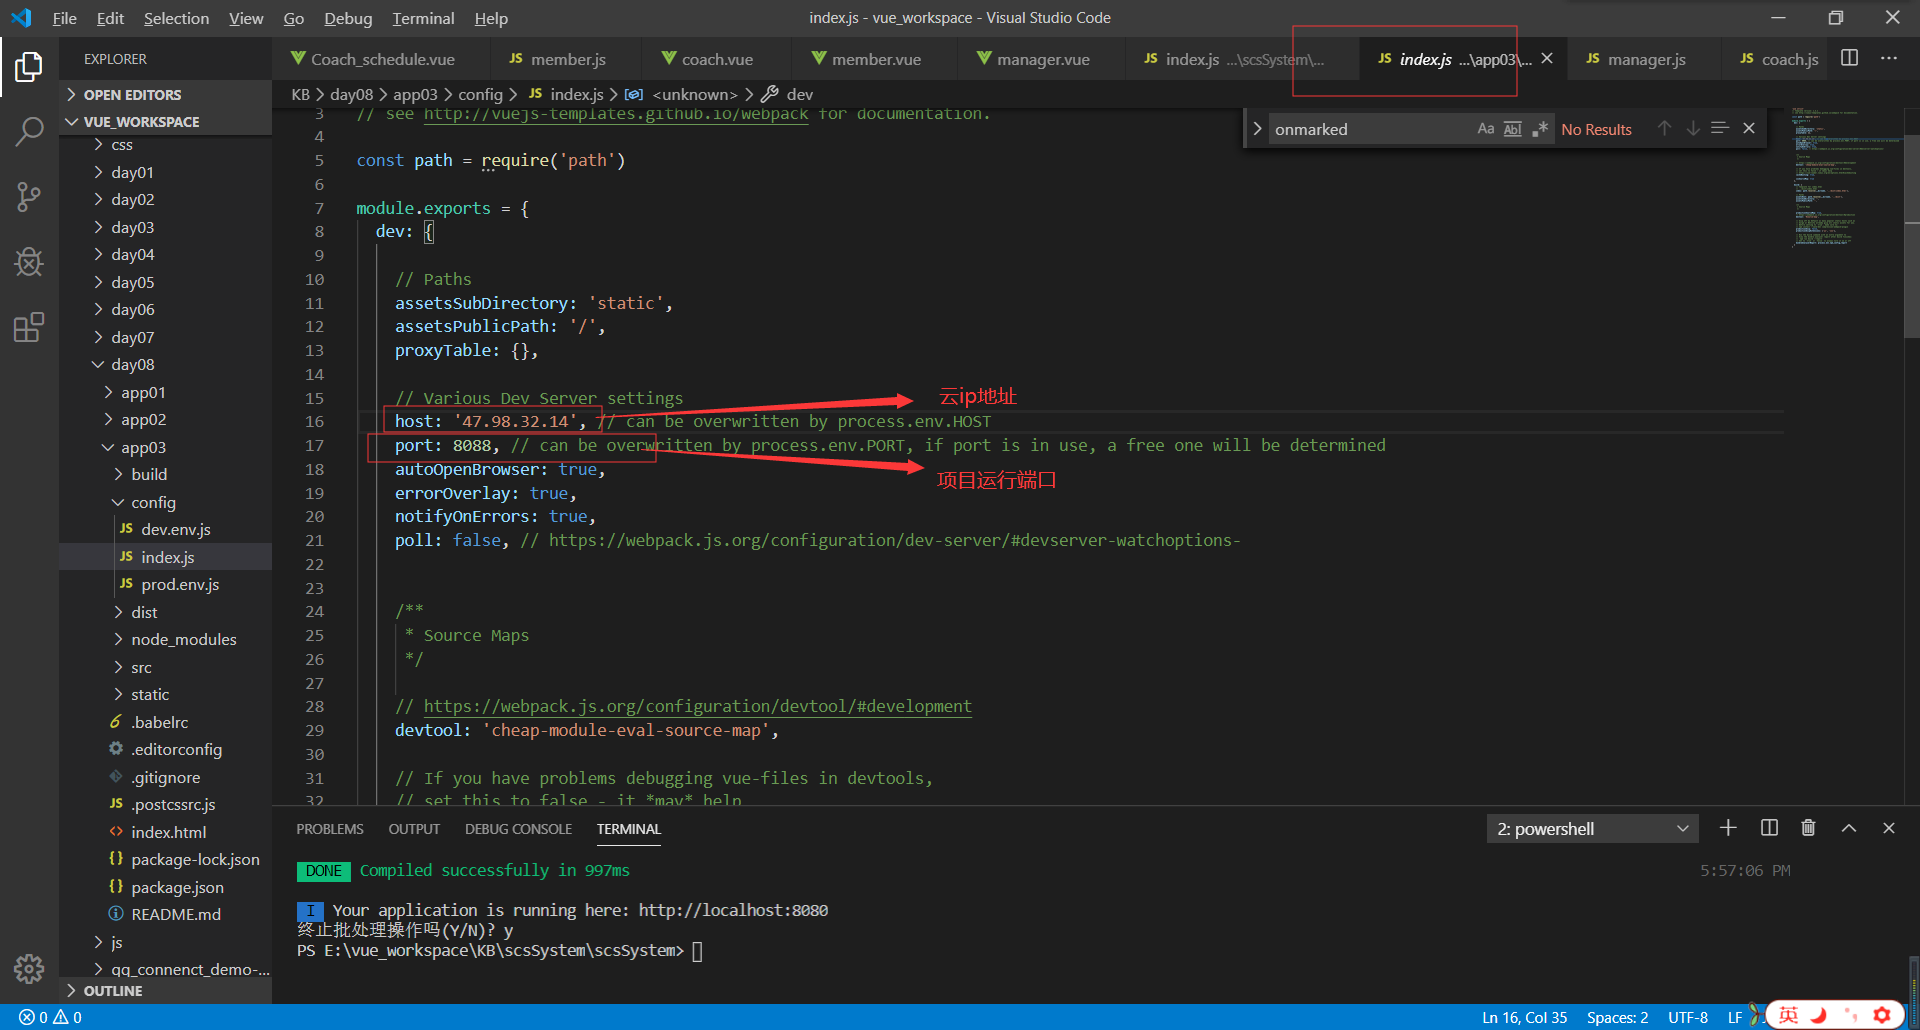Open the Source Control view
This screenshot has width=1920, height=1030.
29,197
